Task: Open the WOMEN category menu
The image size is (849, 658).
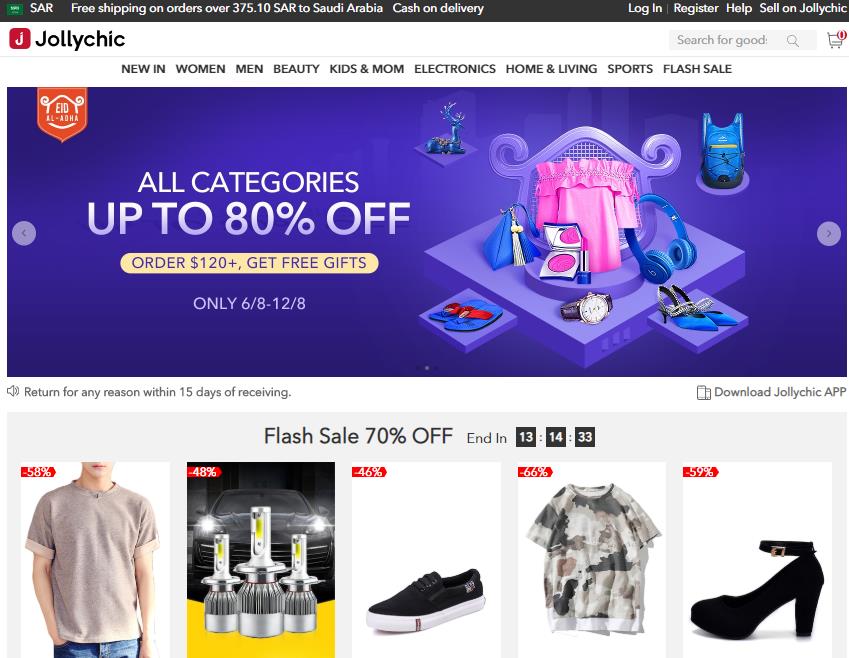Action: 200,69
